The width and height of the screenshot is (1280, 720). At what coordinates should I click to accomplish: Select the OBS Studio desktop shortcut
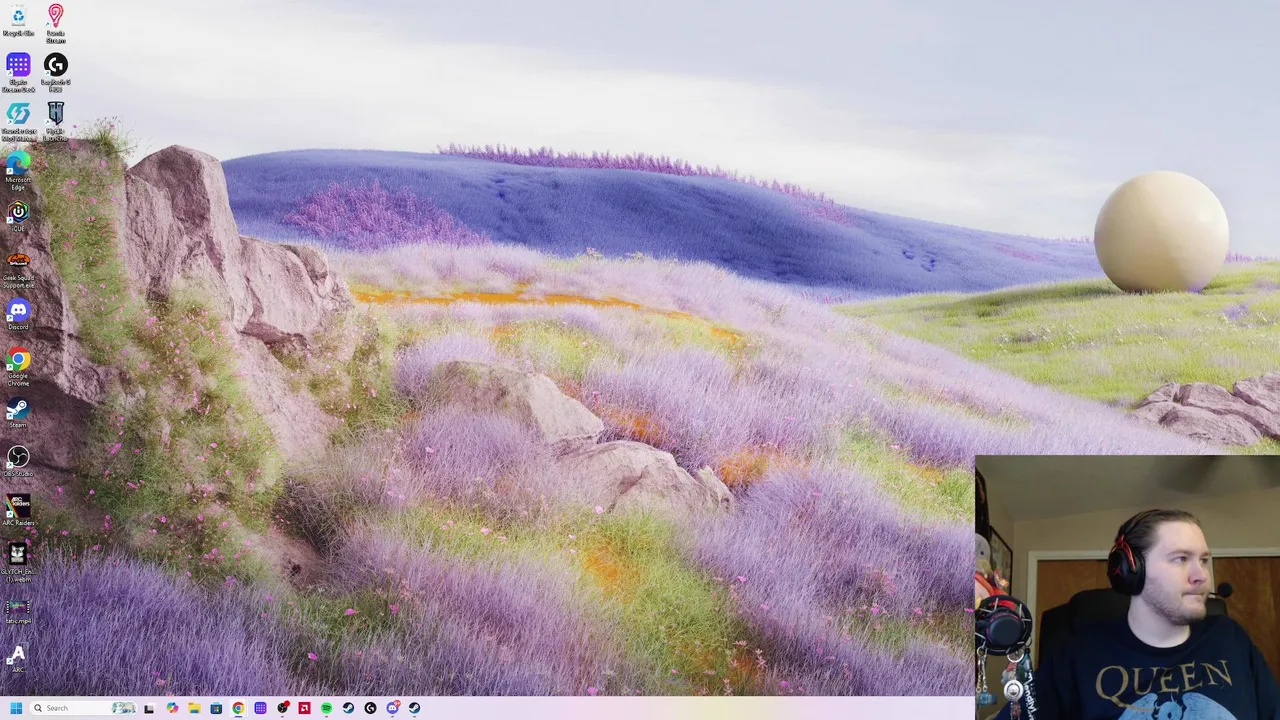pos(18,462)
